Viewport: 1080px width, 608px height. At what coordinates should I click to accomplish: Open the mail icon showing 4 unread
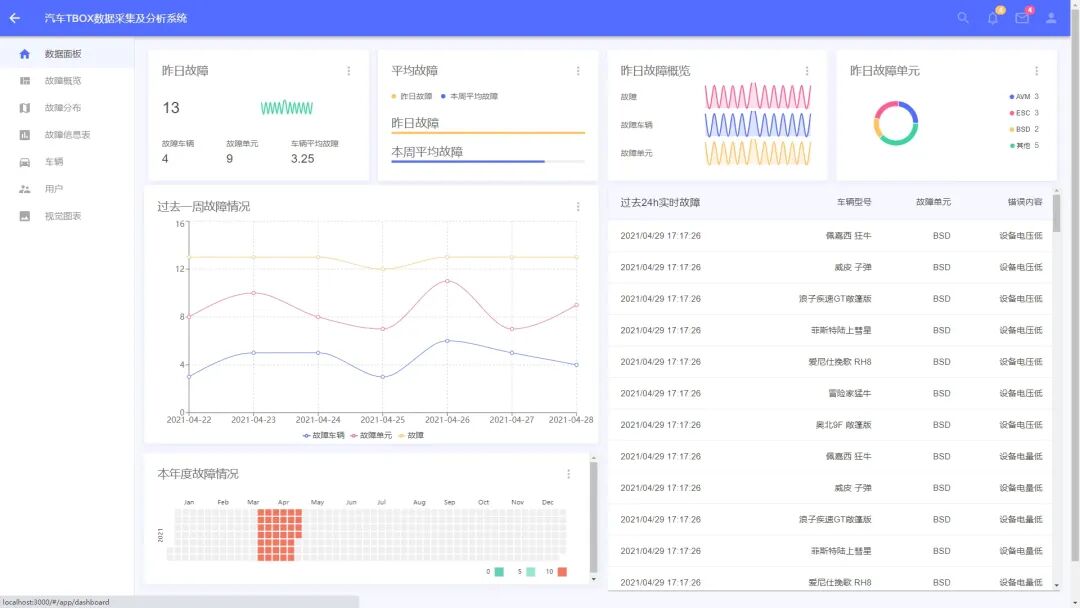1021,18
